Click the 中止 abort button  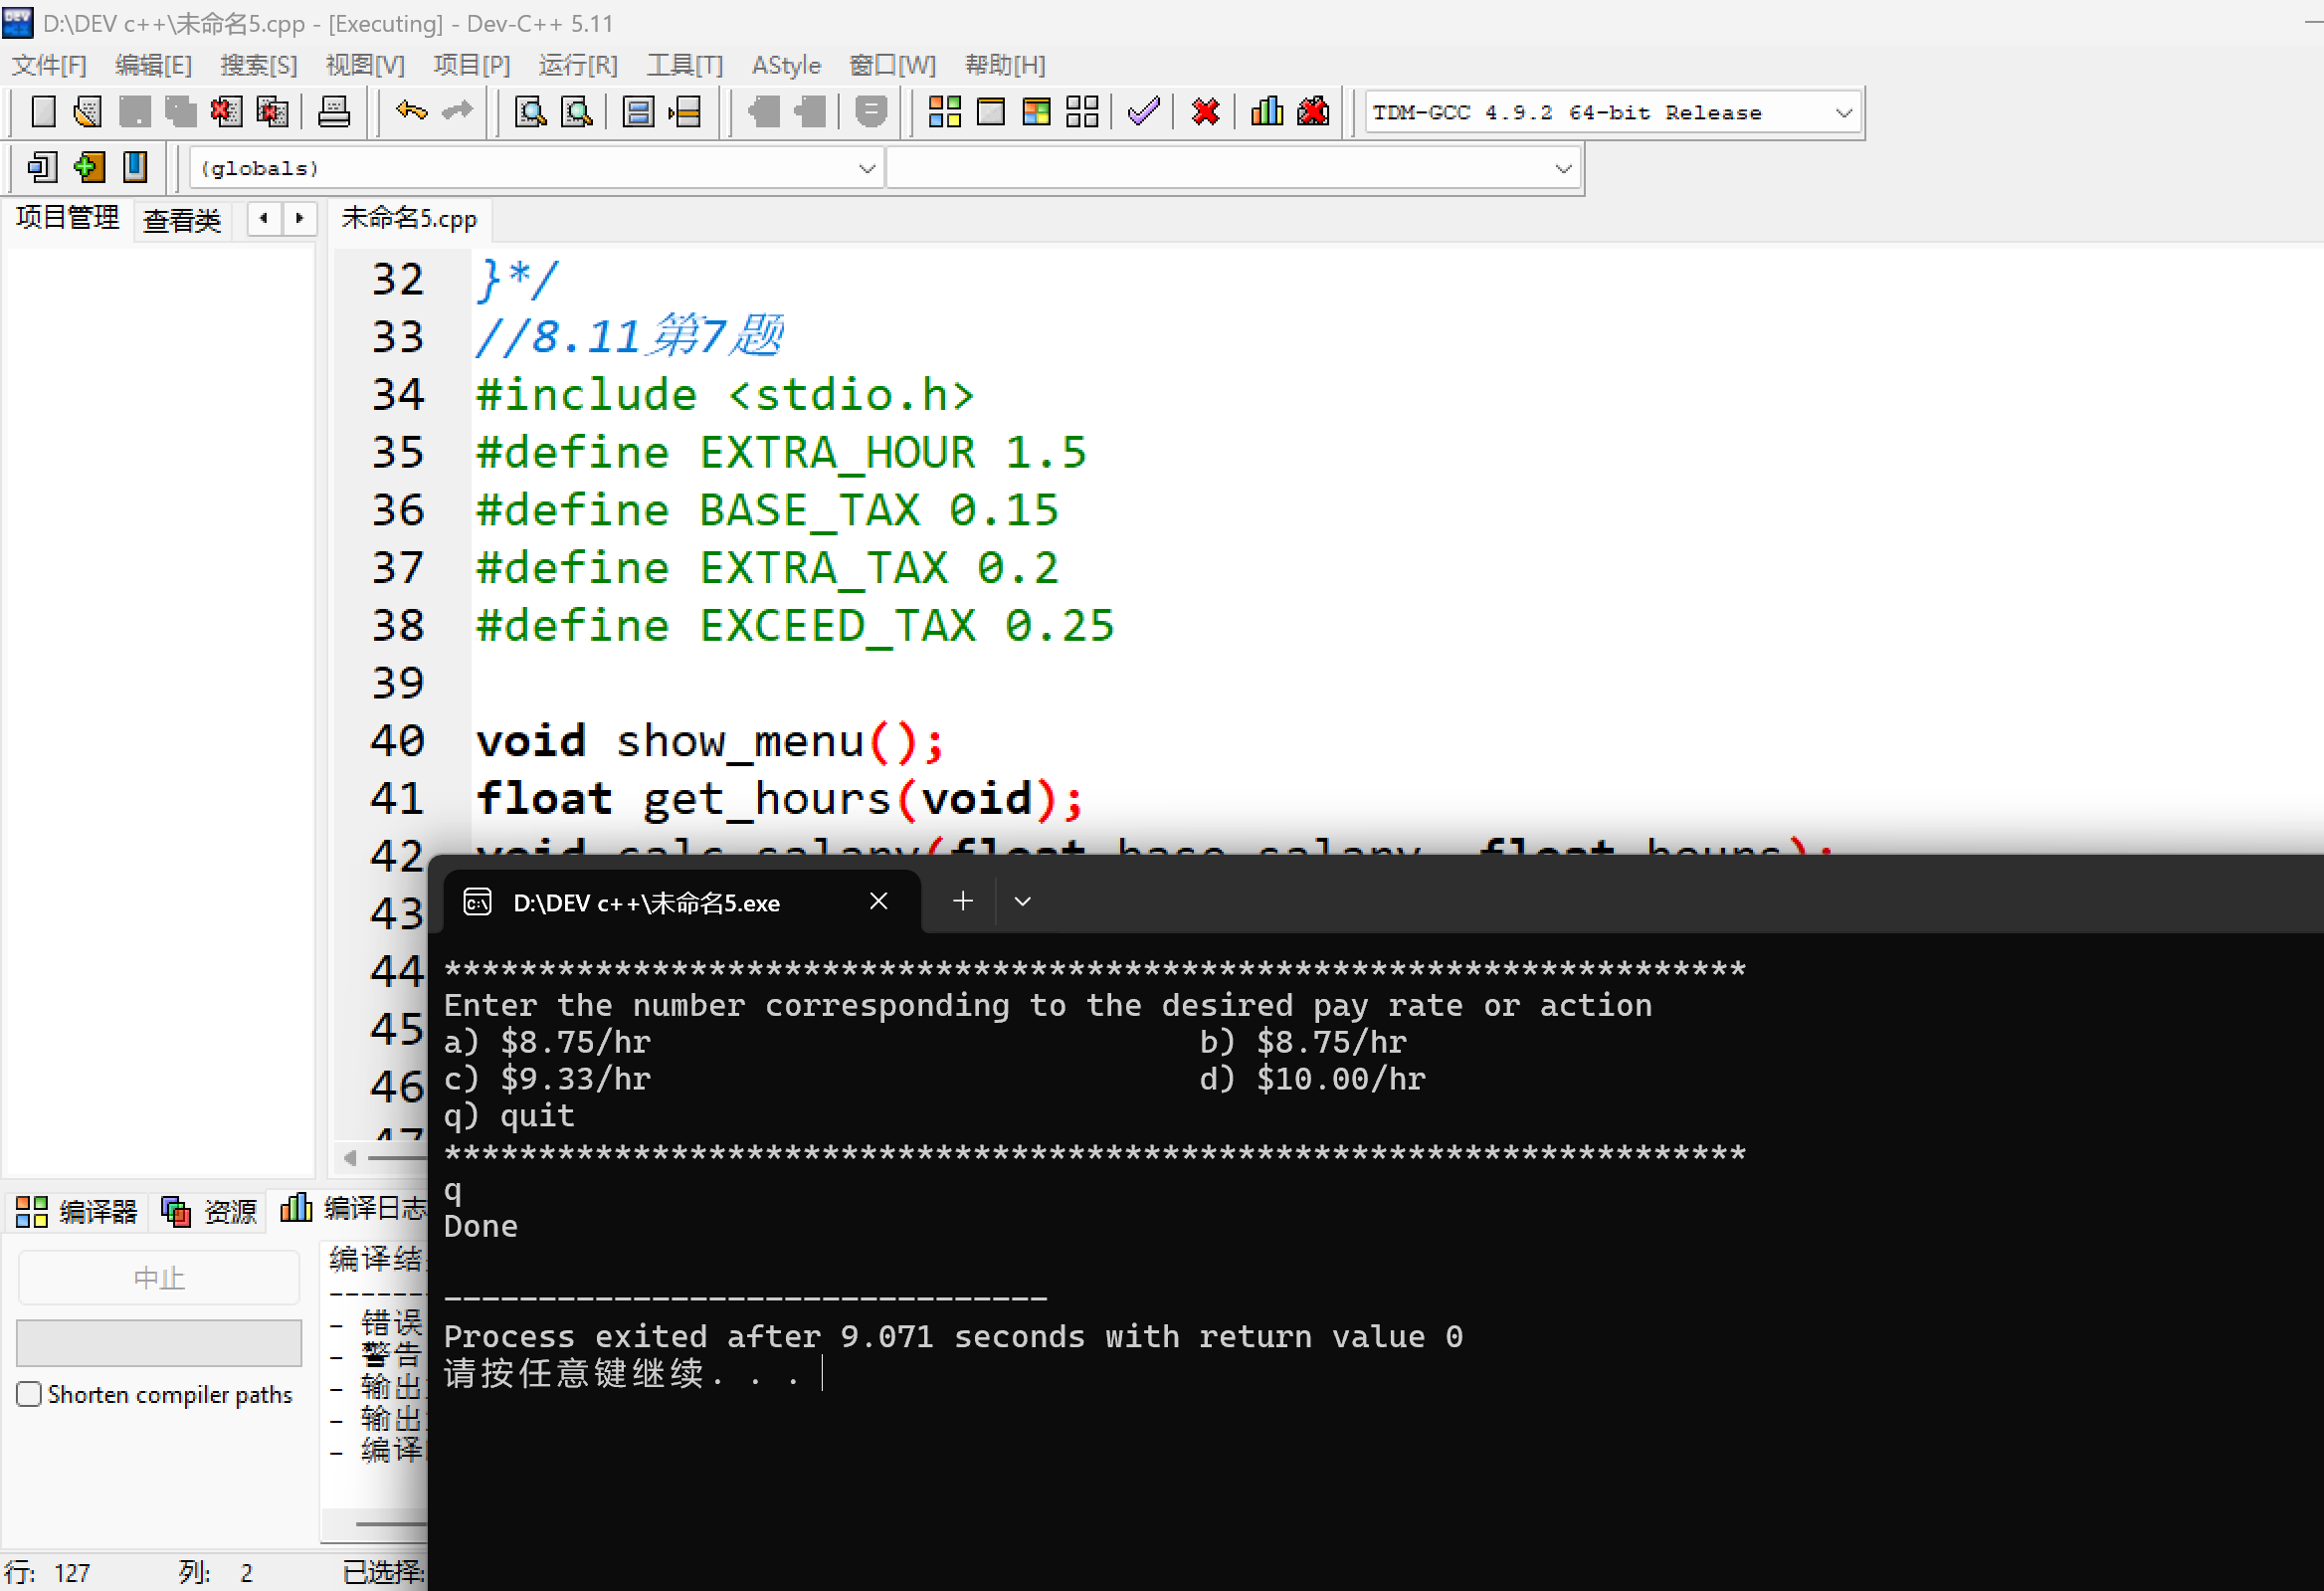click(159, 1277)
